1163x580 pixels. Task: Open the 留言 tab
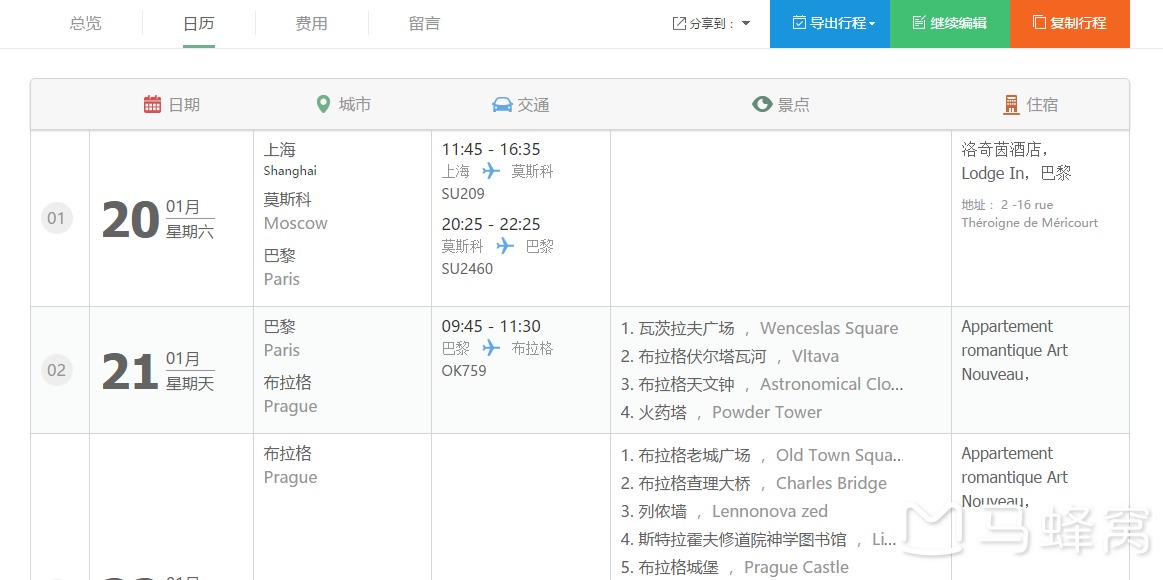[x=424, y=24]
